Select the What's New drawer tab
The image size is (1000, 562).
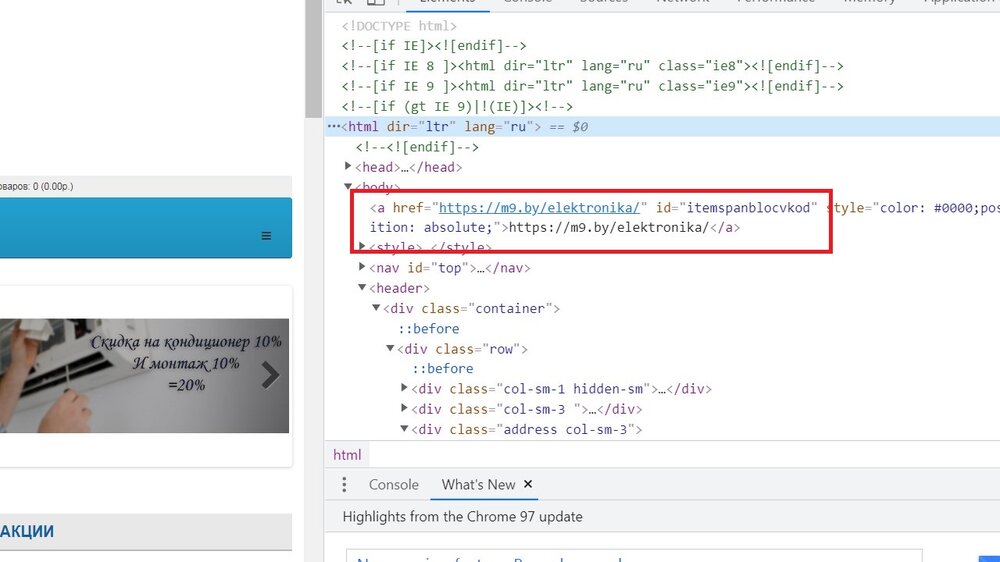478,485
